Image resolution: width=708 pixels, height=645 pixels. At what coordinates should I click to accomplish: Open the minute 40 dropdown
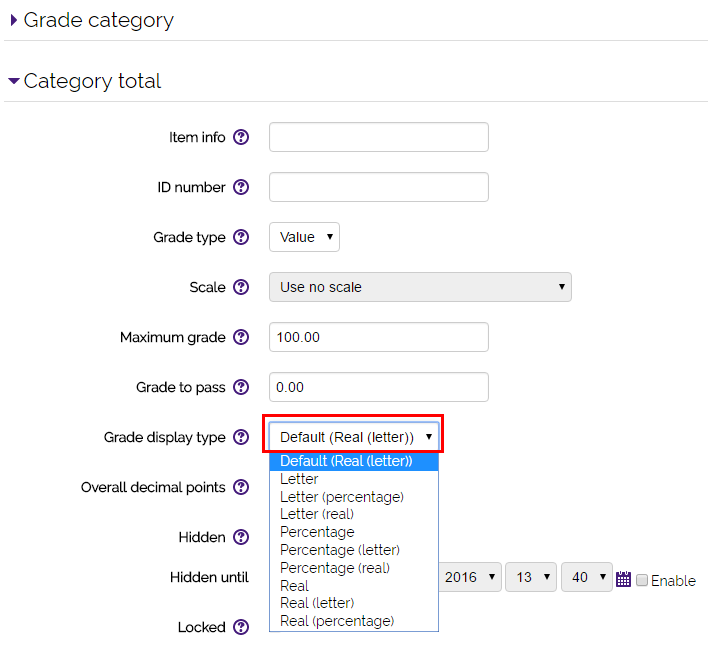pos(587,577)
